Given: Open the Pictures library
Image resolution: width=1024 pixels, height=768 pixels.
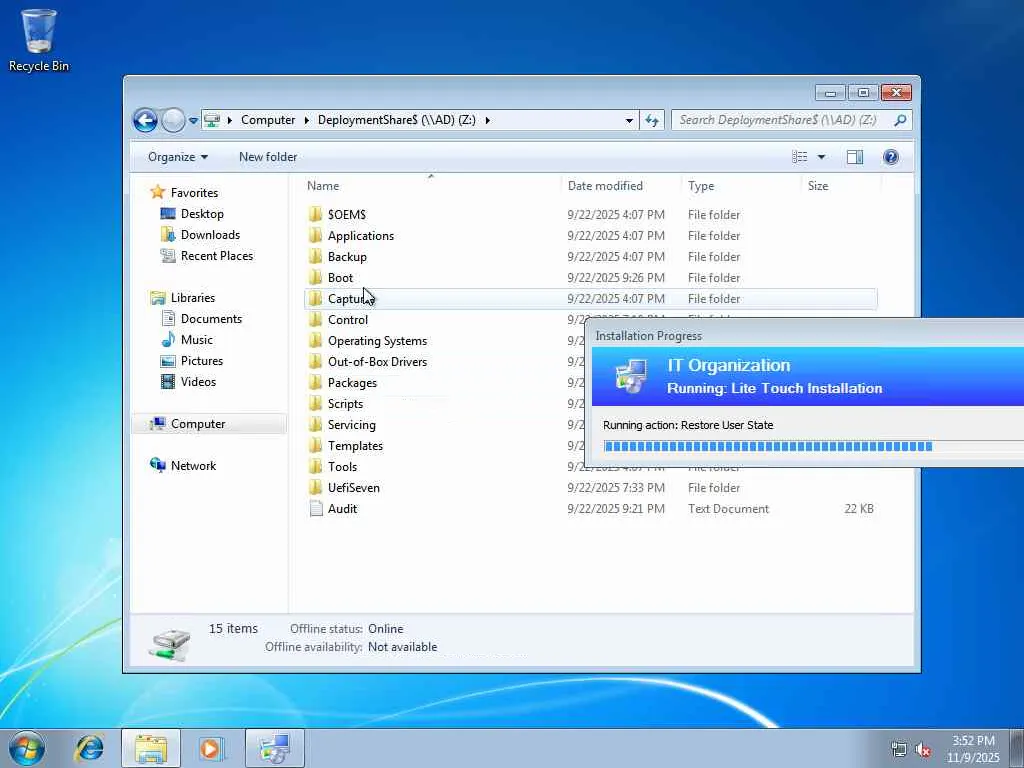Looking at the screenshot, I should [x=202, y=360].
